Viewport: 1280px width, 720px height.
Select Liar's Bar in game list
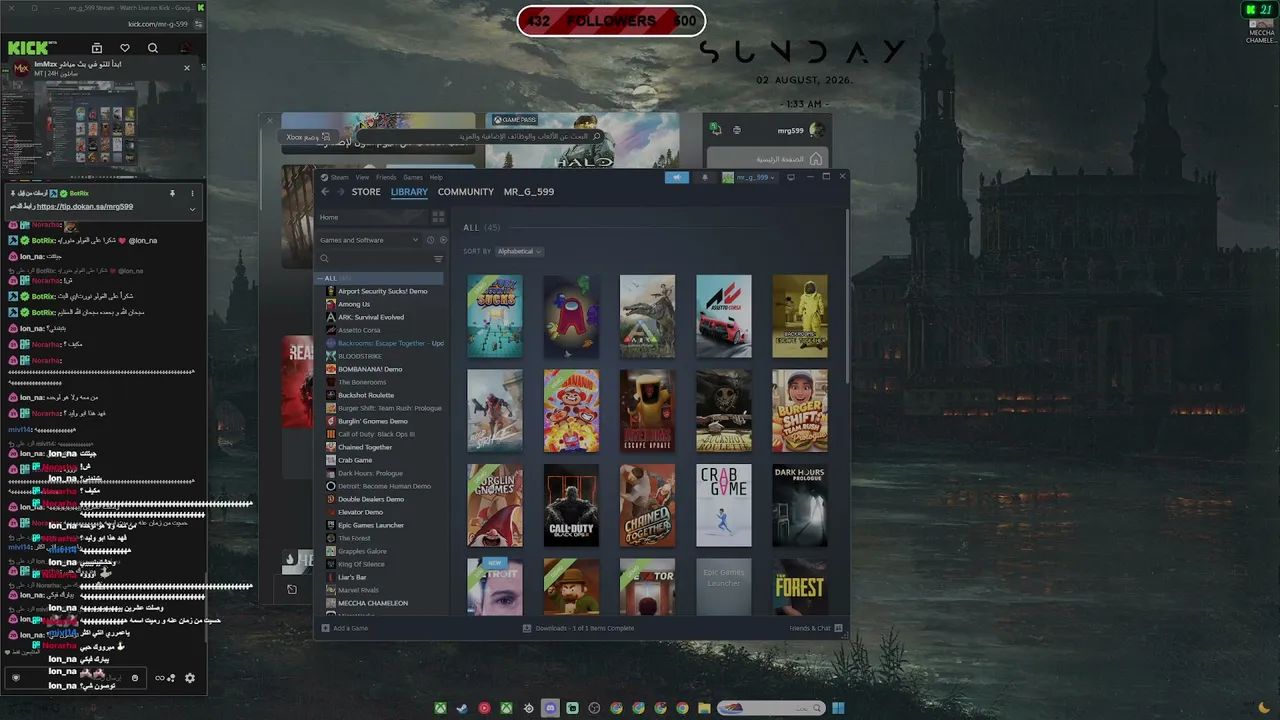[x=352, y=577]
